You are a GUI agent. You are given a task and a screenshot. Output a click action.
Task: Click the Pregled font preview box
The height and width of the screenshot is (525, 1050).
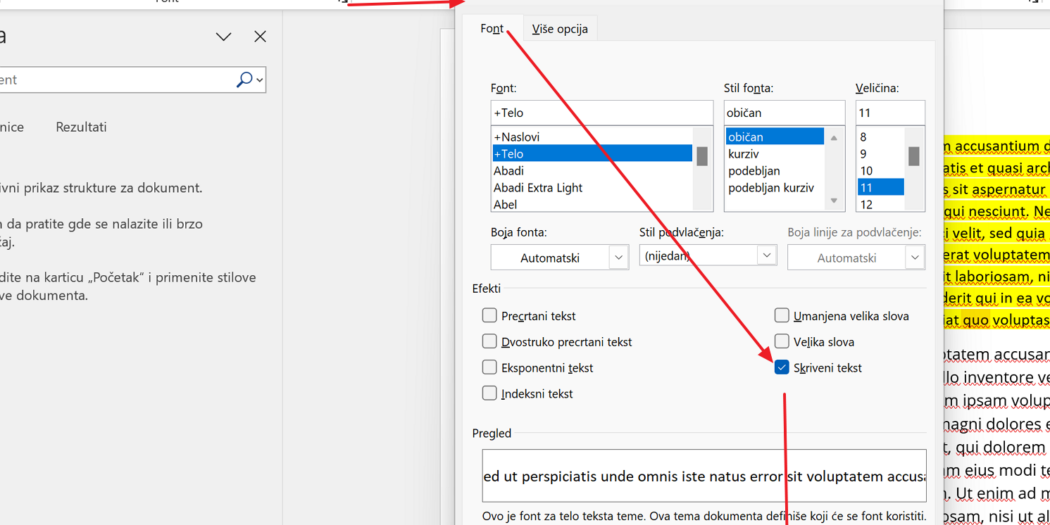704,475
